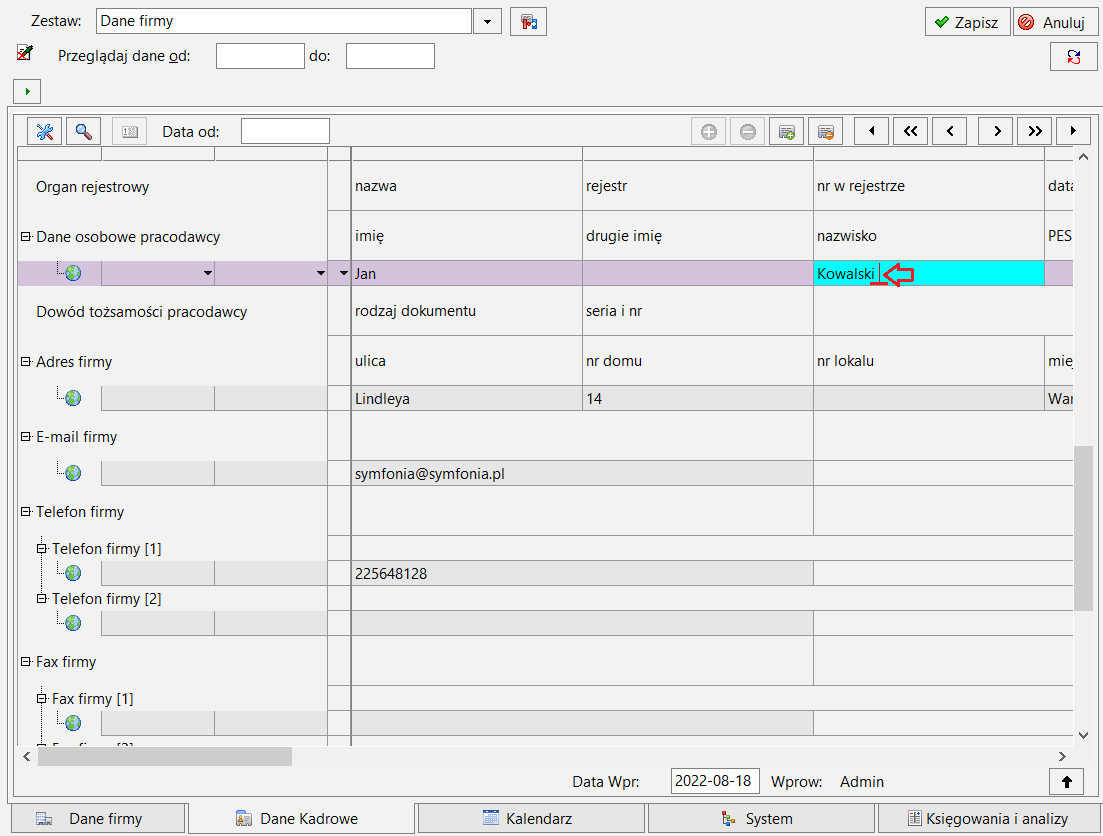Image resolution: width=1103 pixels, height=836 pixels.
Task: Switch to the Dane firmy bottom tab
Action: [x=98, y=818]
